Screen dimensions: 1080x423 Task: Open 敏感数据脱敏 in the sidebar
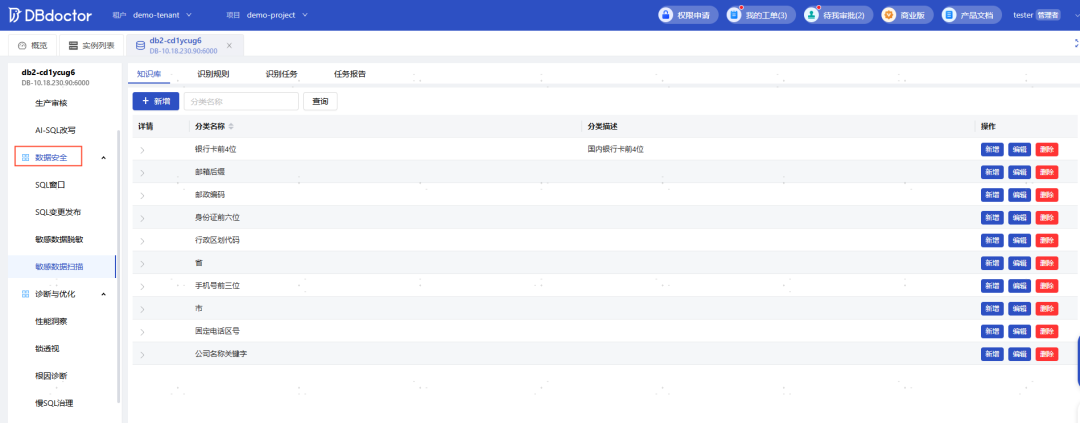(59, 240)
